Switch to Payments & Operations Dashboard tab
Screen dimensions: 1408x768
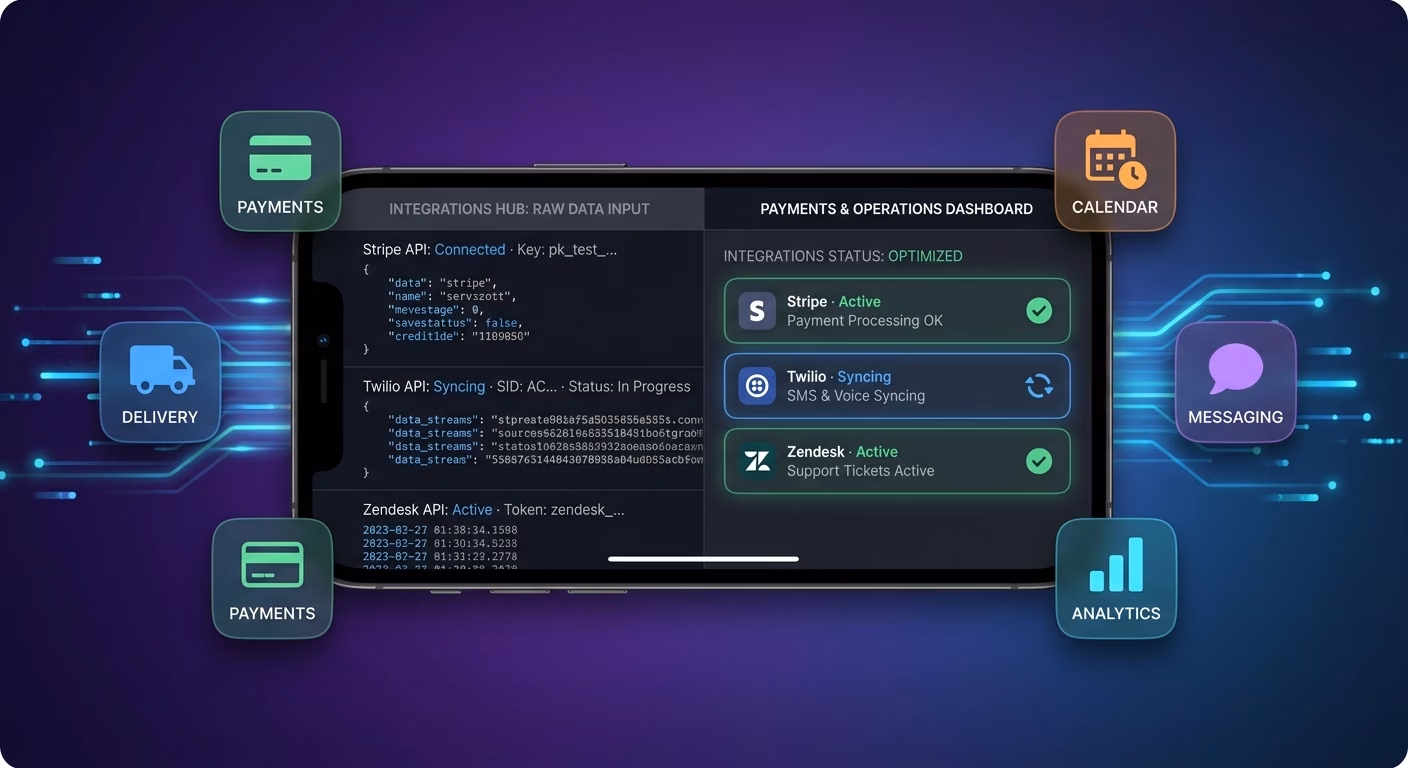[x=896, y=209]
